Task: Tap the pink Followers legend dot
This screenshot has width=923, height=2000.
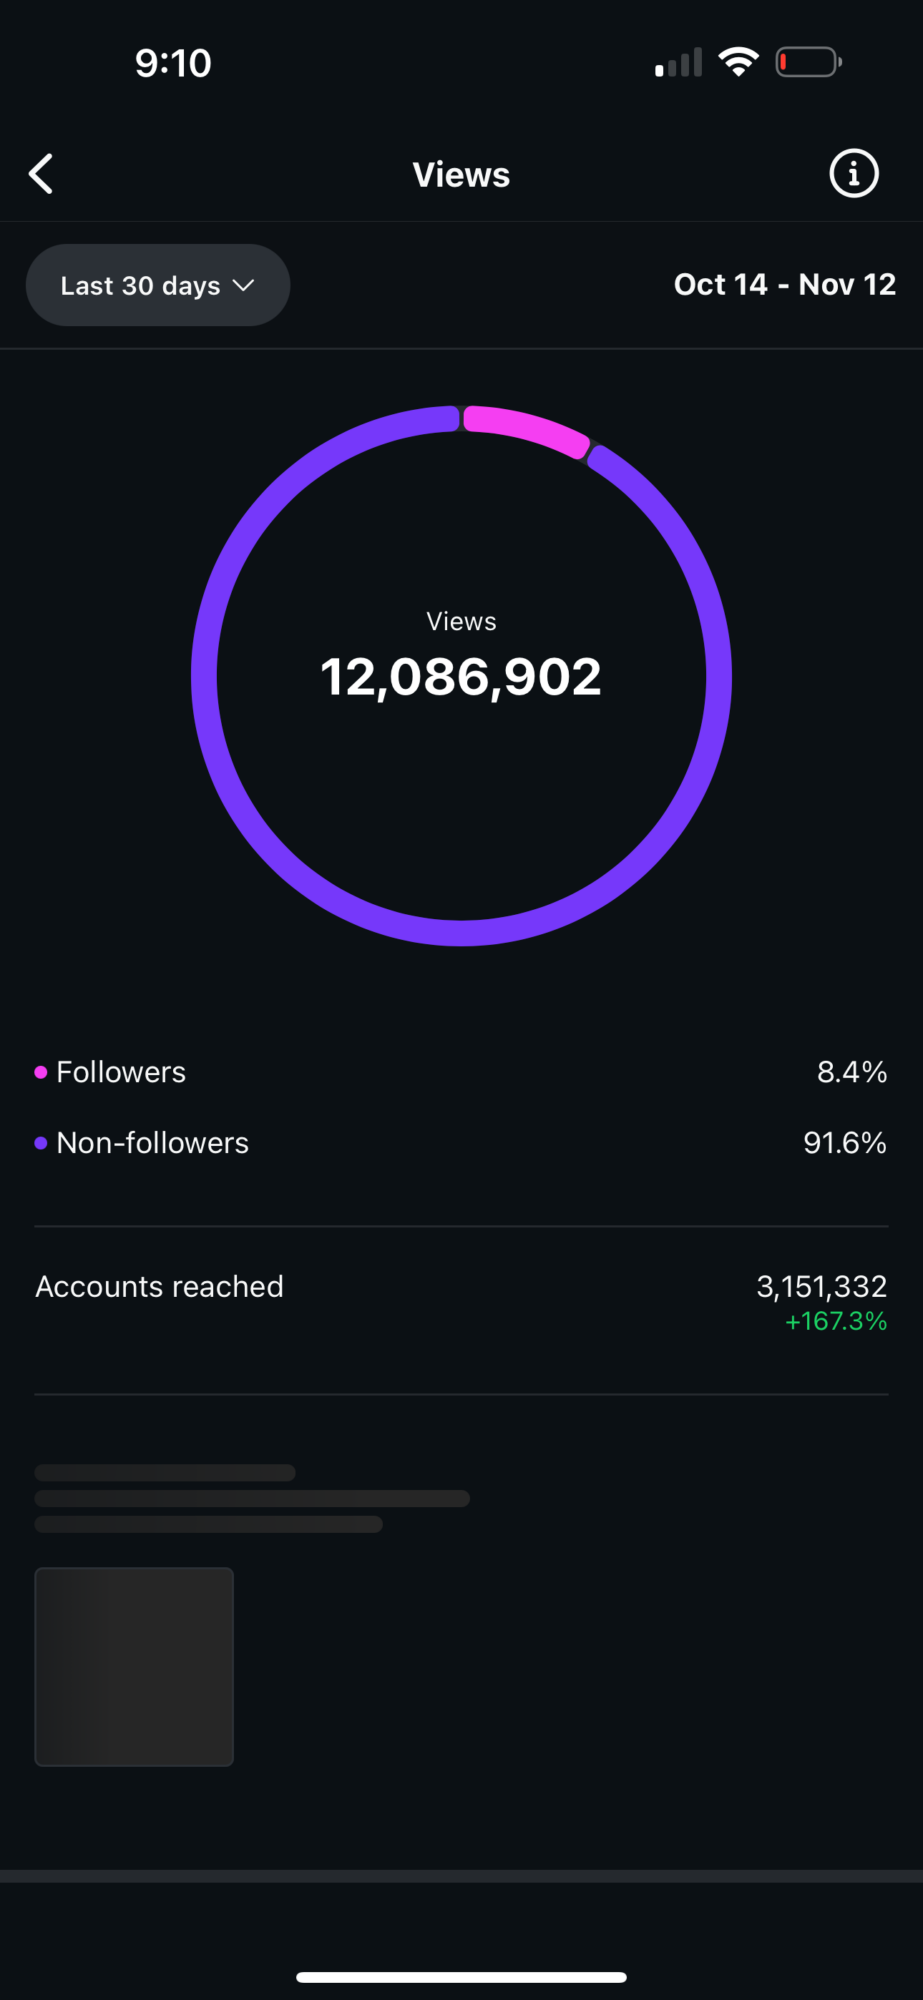Action: (41, 1072)
